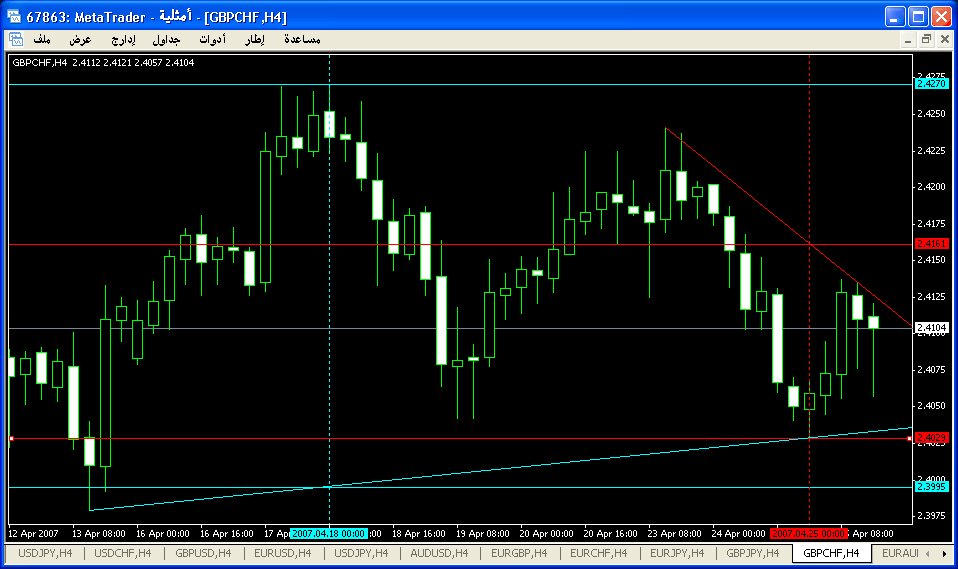Open the ملف (File) menu
The image size is (958, 569).
point(42,39)
